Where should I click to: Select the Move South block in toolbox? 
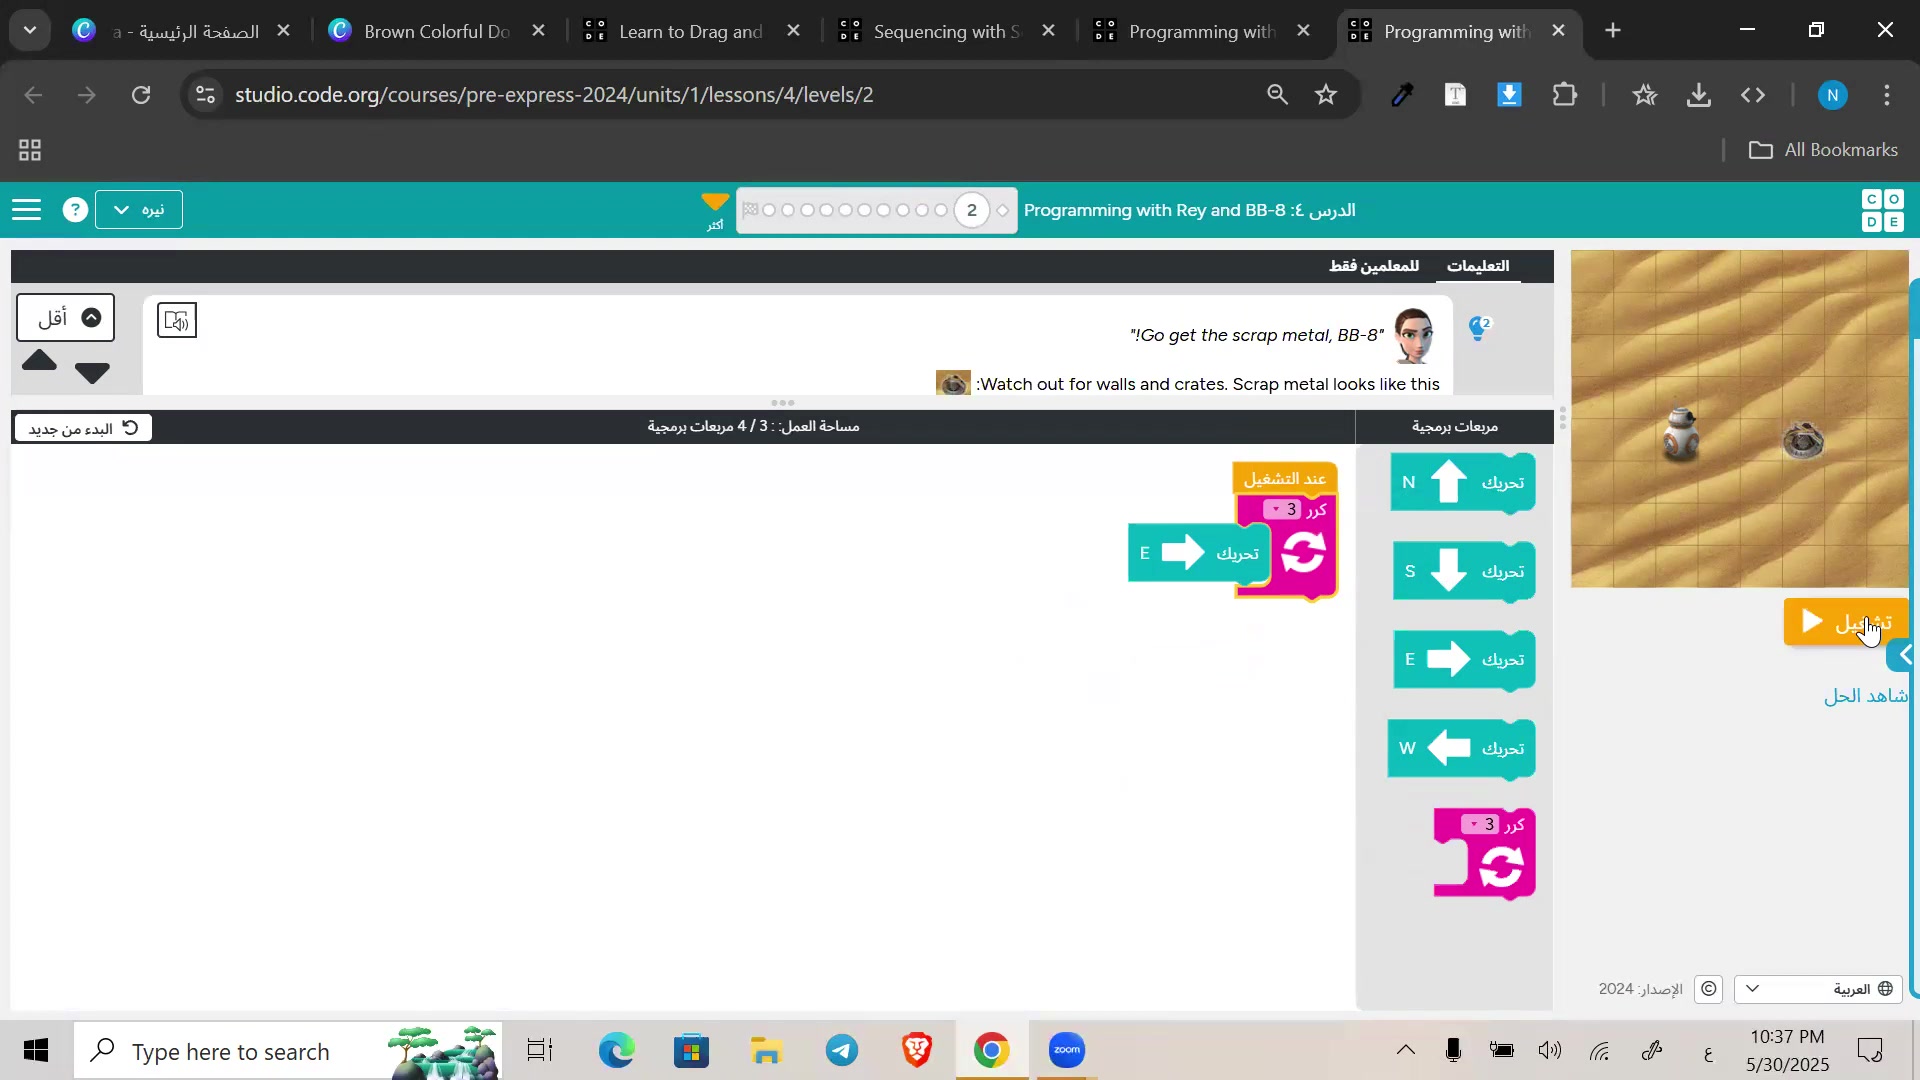(1464, 572)
